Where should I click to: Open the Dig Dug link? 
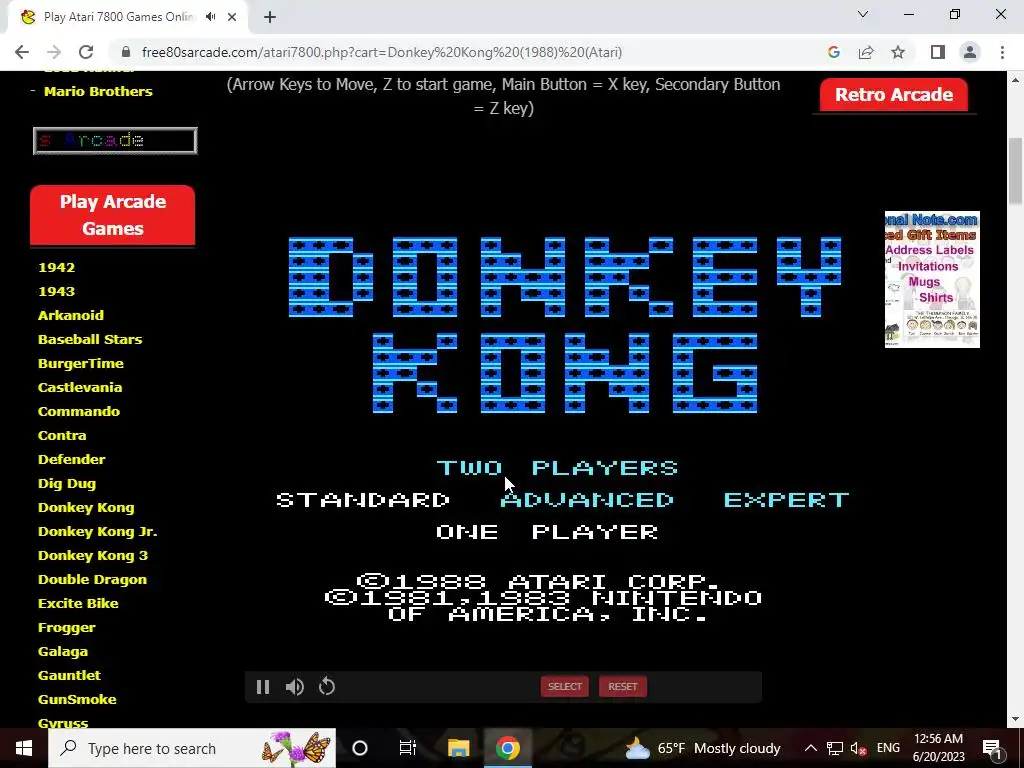[x=67, y=484]
